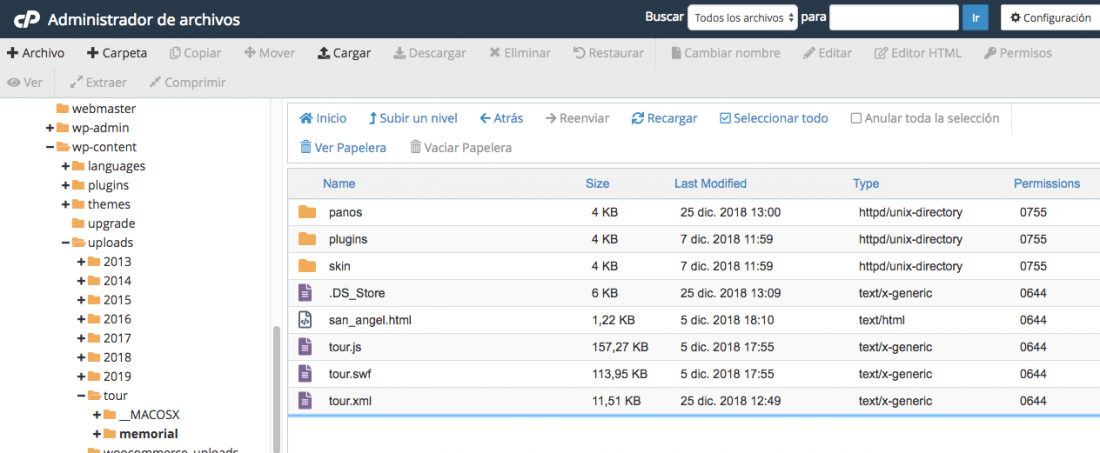Collapse the uploads tree folder

(x=65, y=243)
